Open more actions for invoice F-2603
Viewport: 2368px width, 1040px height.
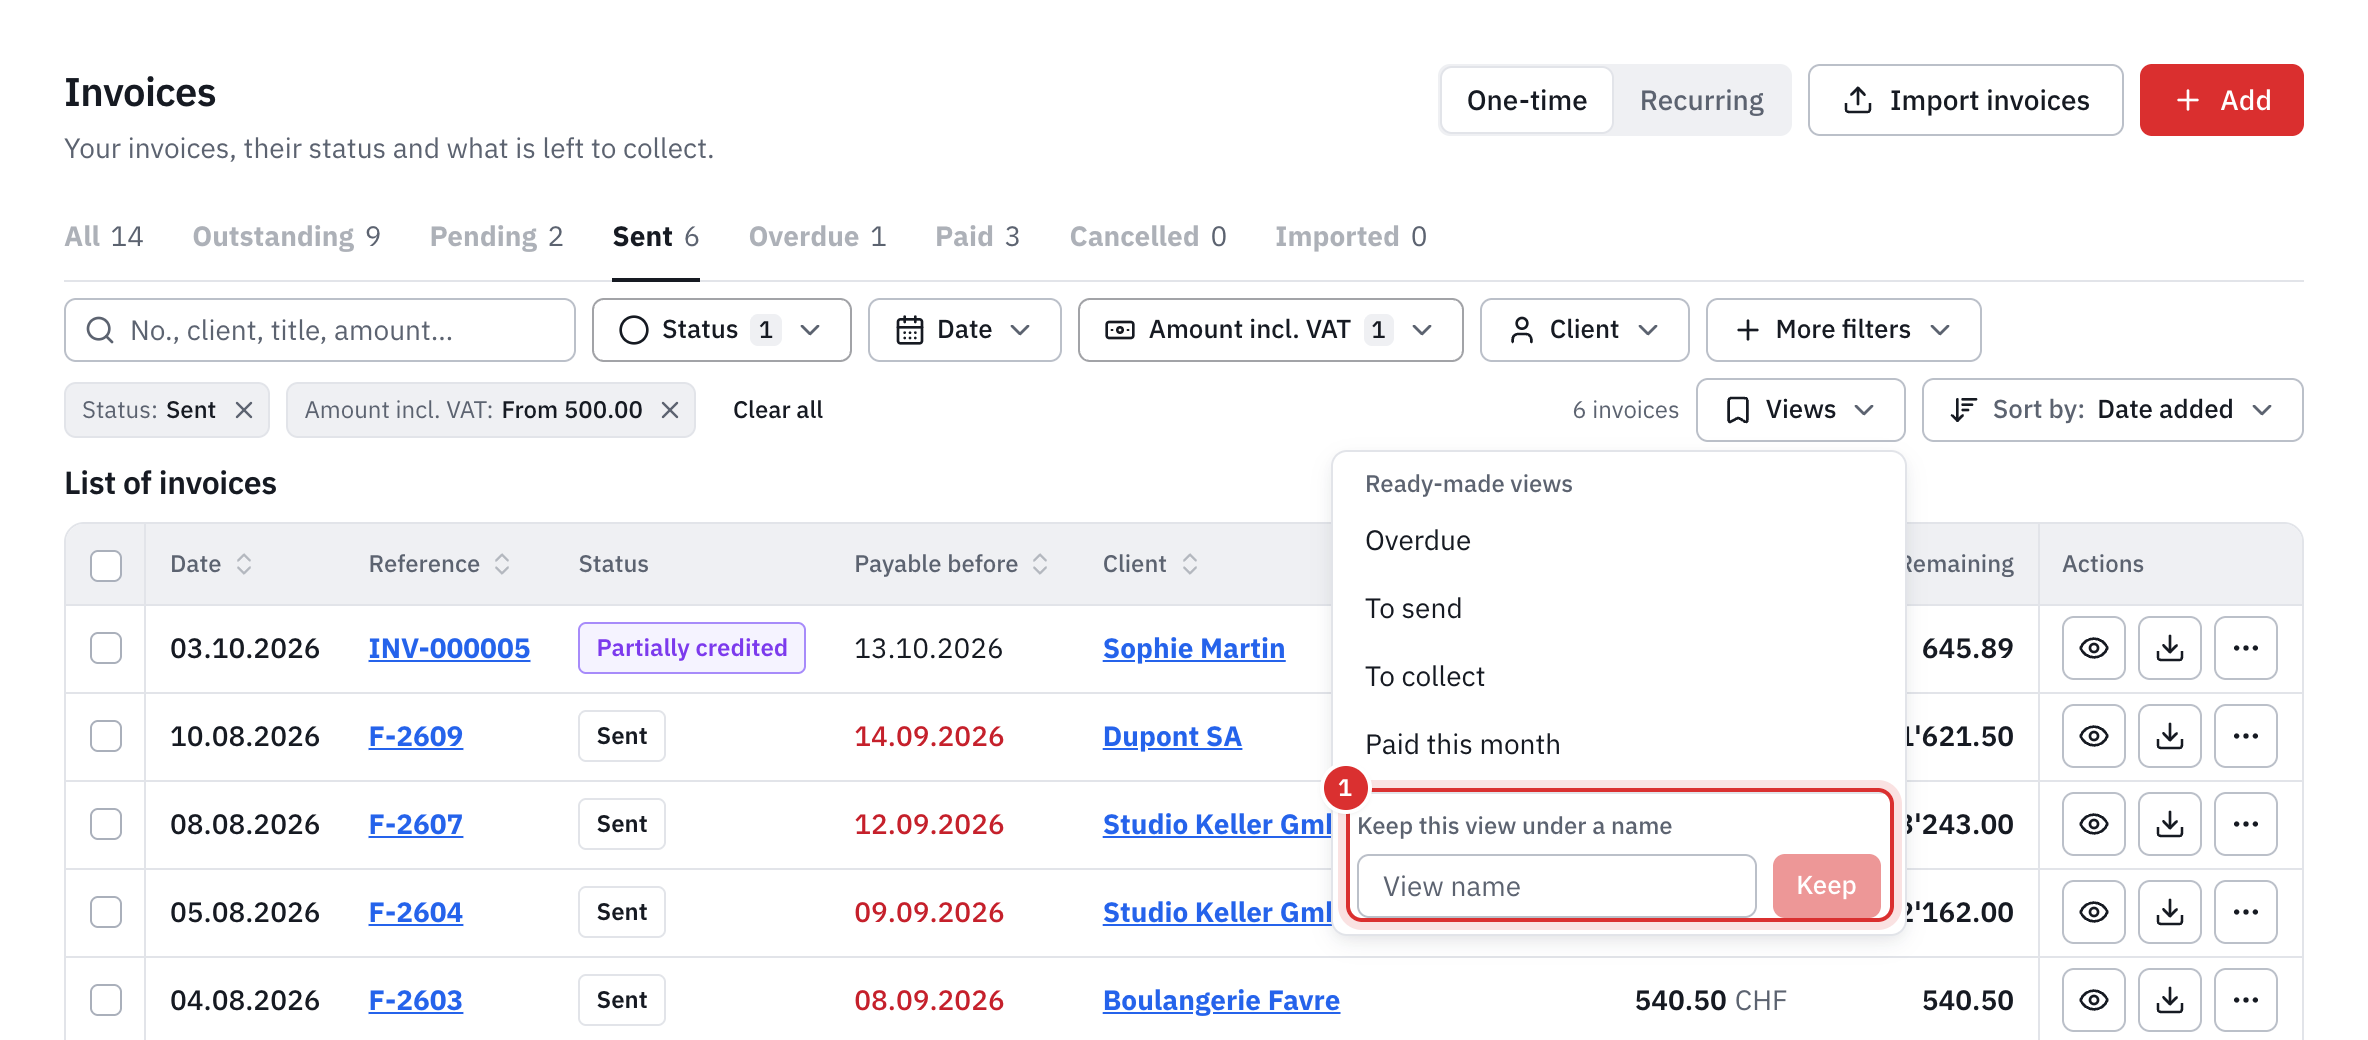(x=2245, y=1000)
